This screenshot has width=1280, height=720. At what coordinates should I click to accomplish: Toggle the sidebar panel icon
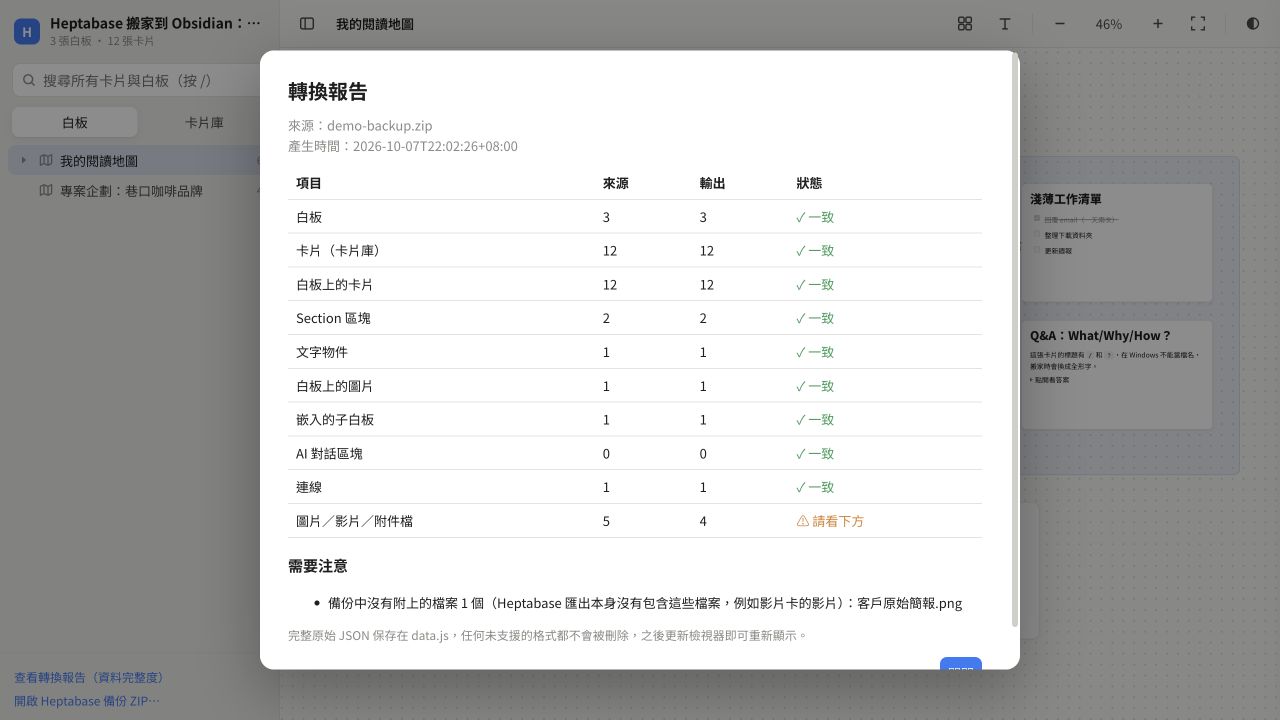(x=307, y=24)
